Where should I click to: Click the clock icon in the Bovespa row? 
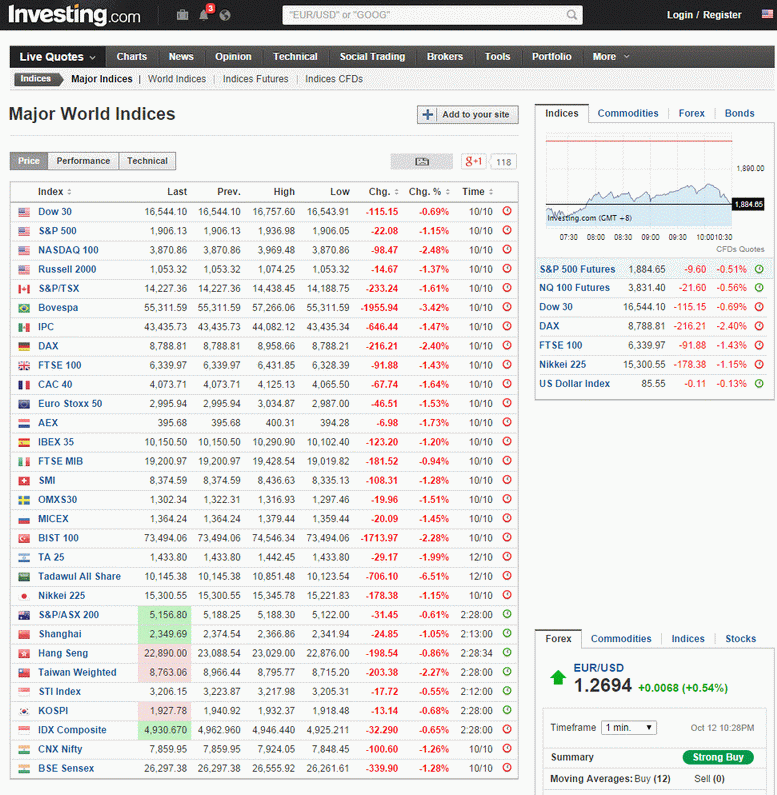(507, 307)
